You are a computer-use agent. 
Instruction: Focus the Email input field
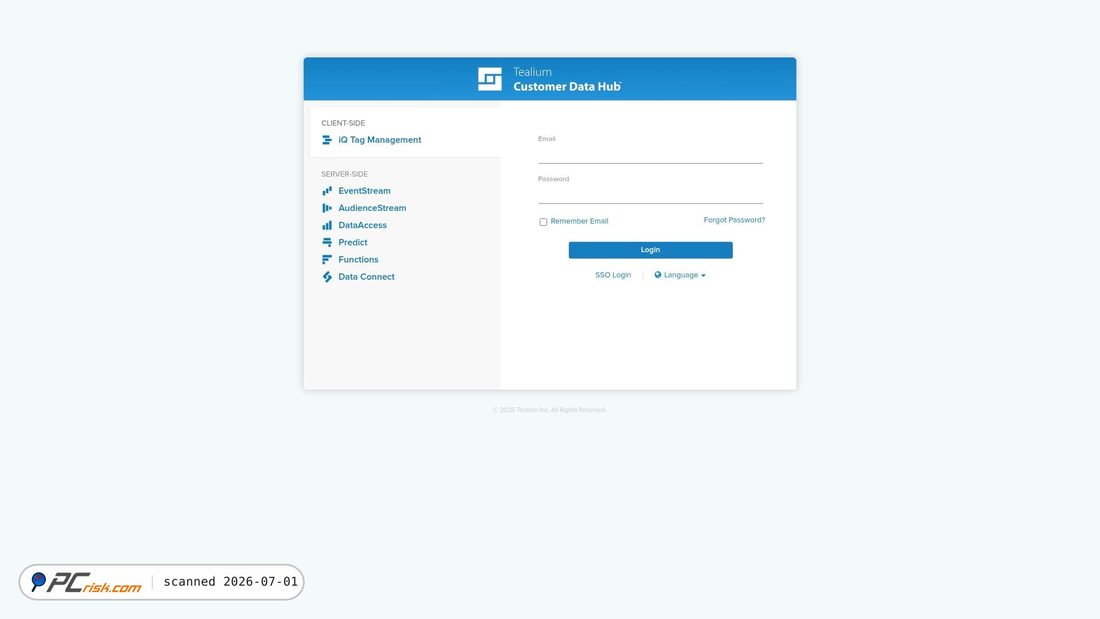tap(650, 154)
